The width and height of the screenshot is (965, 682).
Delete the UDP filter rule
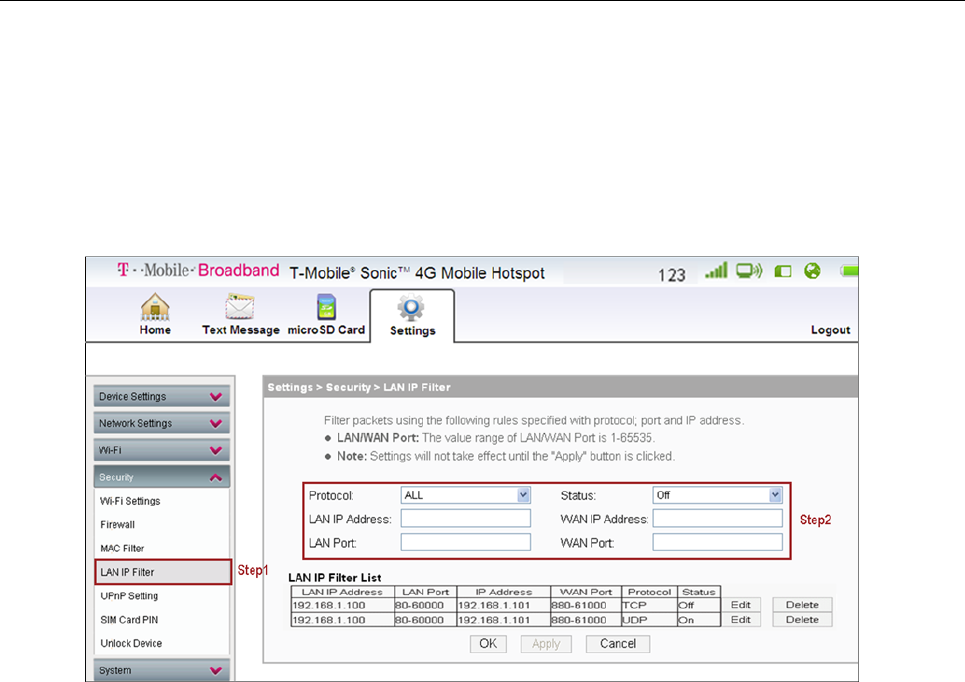(803, 620)
